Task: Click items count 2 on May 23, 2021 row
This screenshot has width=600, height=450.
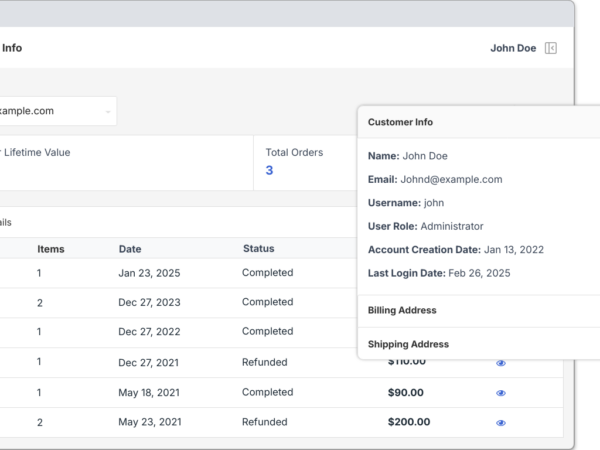Action: pos(39,423)
